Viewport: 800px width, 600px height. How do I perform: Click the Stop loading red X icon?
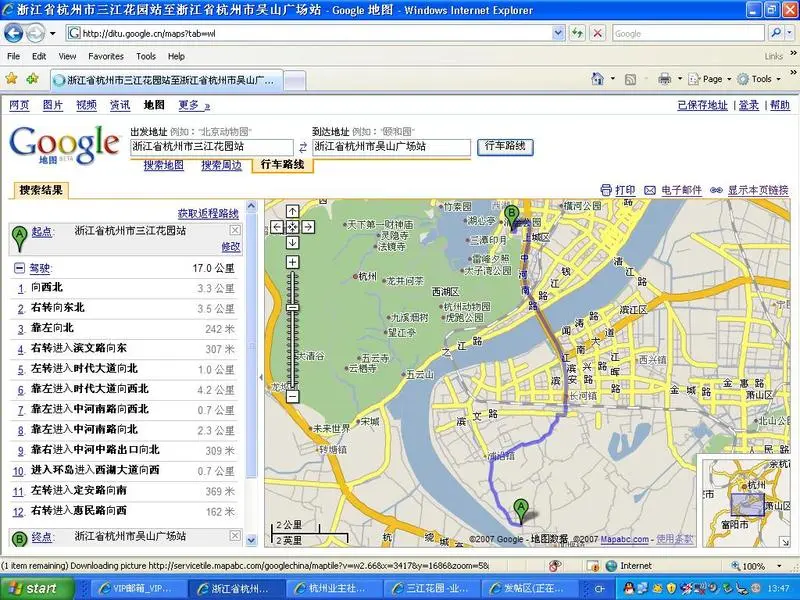click(x=597, y=34)
